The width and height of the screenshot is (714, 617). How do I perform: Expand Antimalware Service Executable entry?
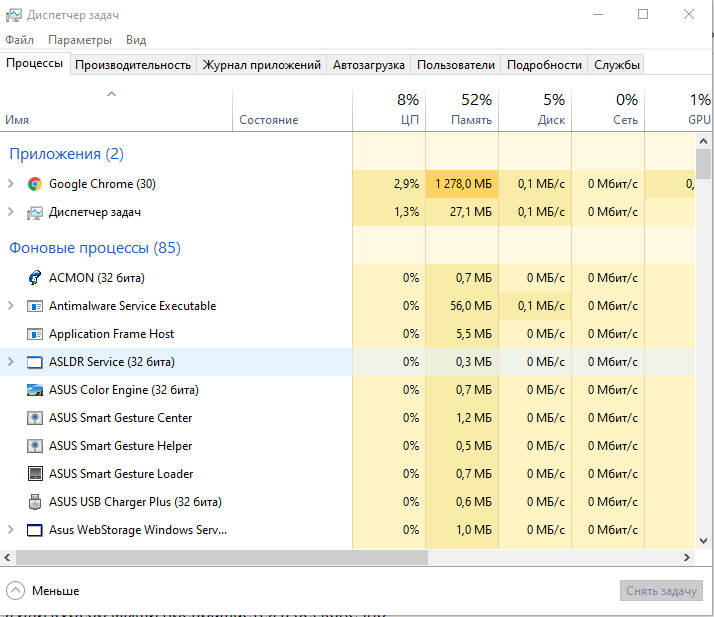tap(10, 306)
